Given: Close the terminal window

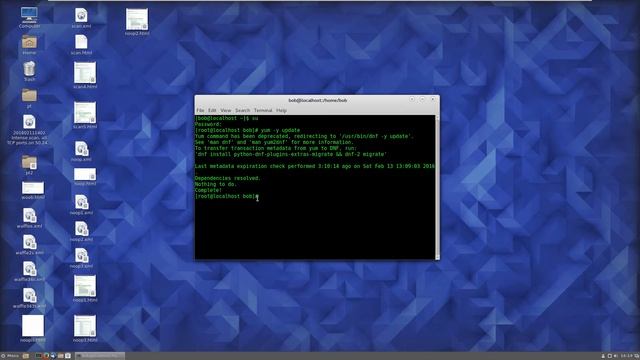Looking at the screenshot, I should (433, 100).
